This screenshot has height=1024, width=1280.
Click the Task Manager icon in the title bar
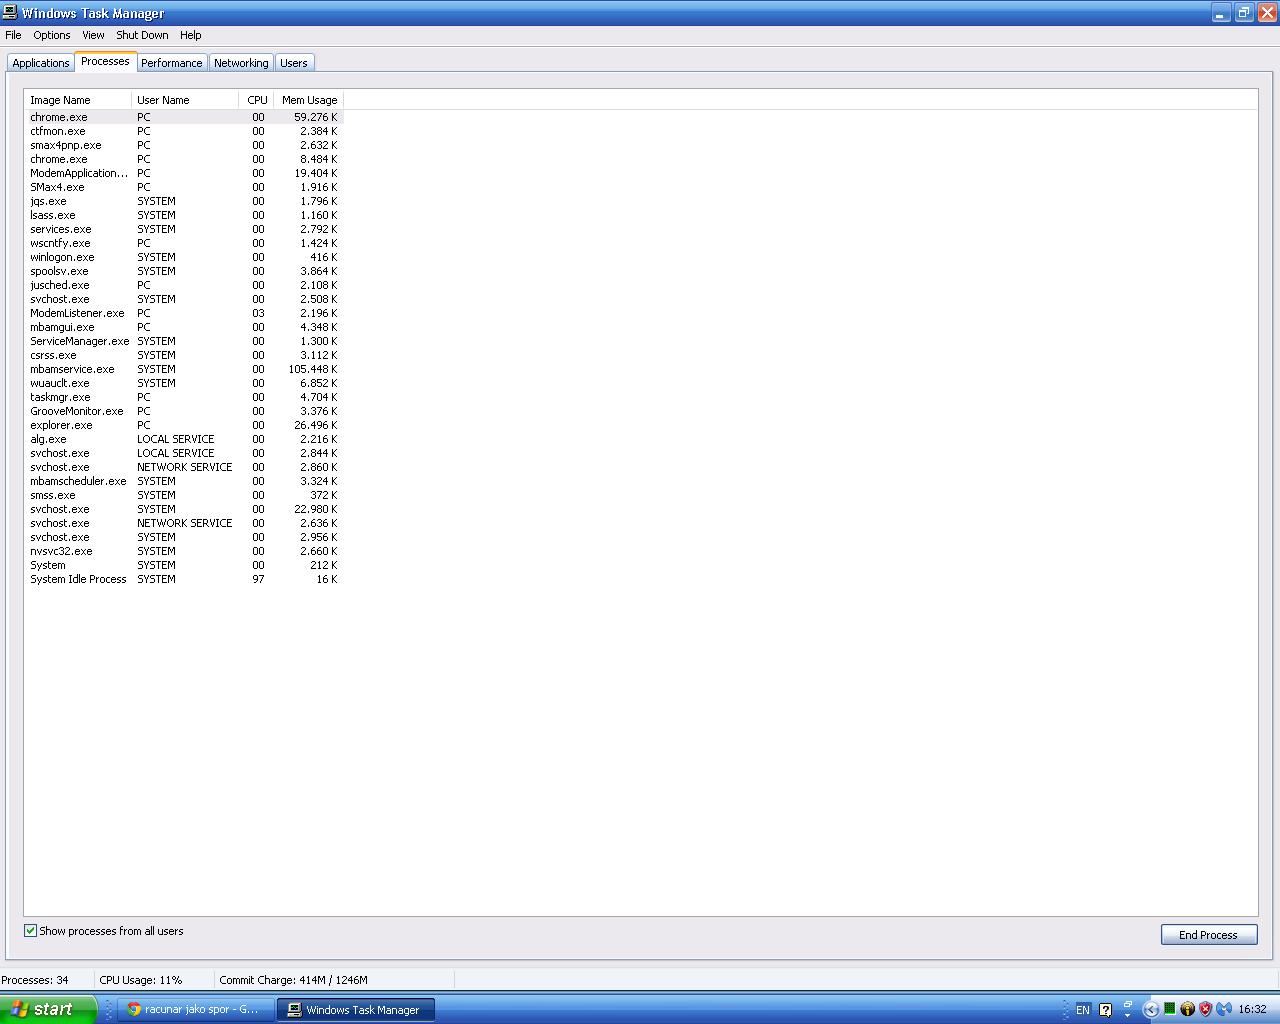click(10, 13)
